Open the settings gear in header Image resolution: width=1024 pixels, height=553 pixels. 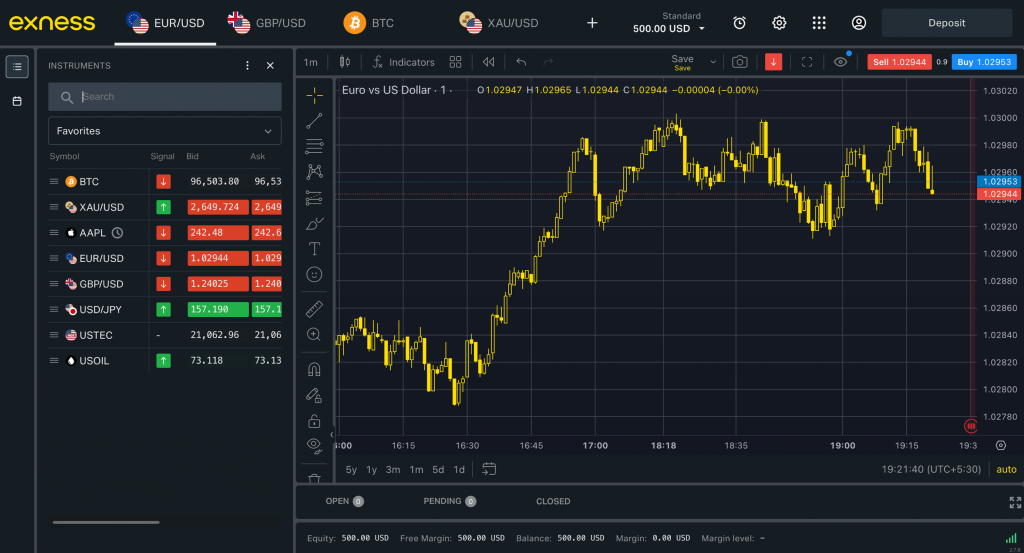coord(779,23)
